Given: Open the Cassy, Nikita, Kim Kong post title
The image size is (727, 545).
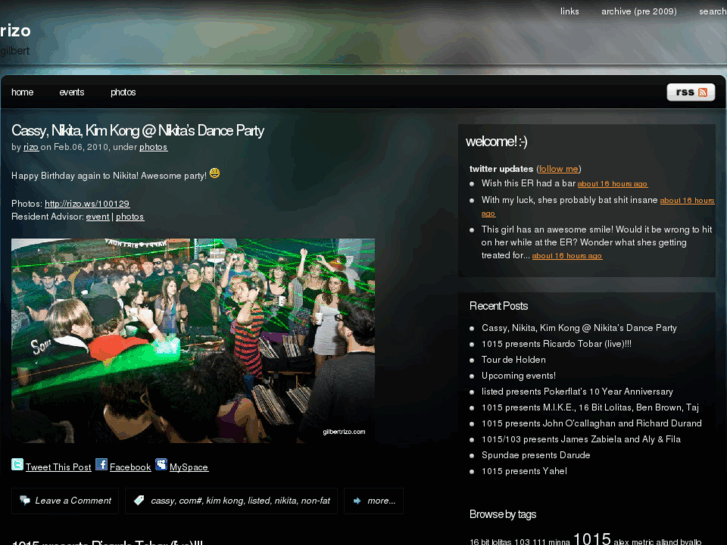Looking at the screenshot, I should (x=138, y=130).
